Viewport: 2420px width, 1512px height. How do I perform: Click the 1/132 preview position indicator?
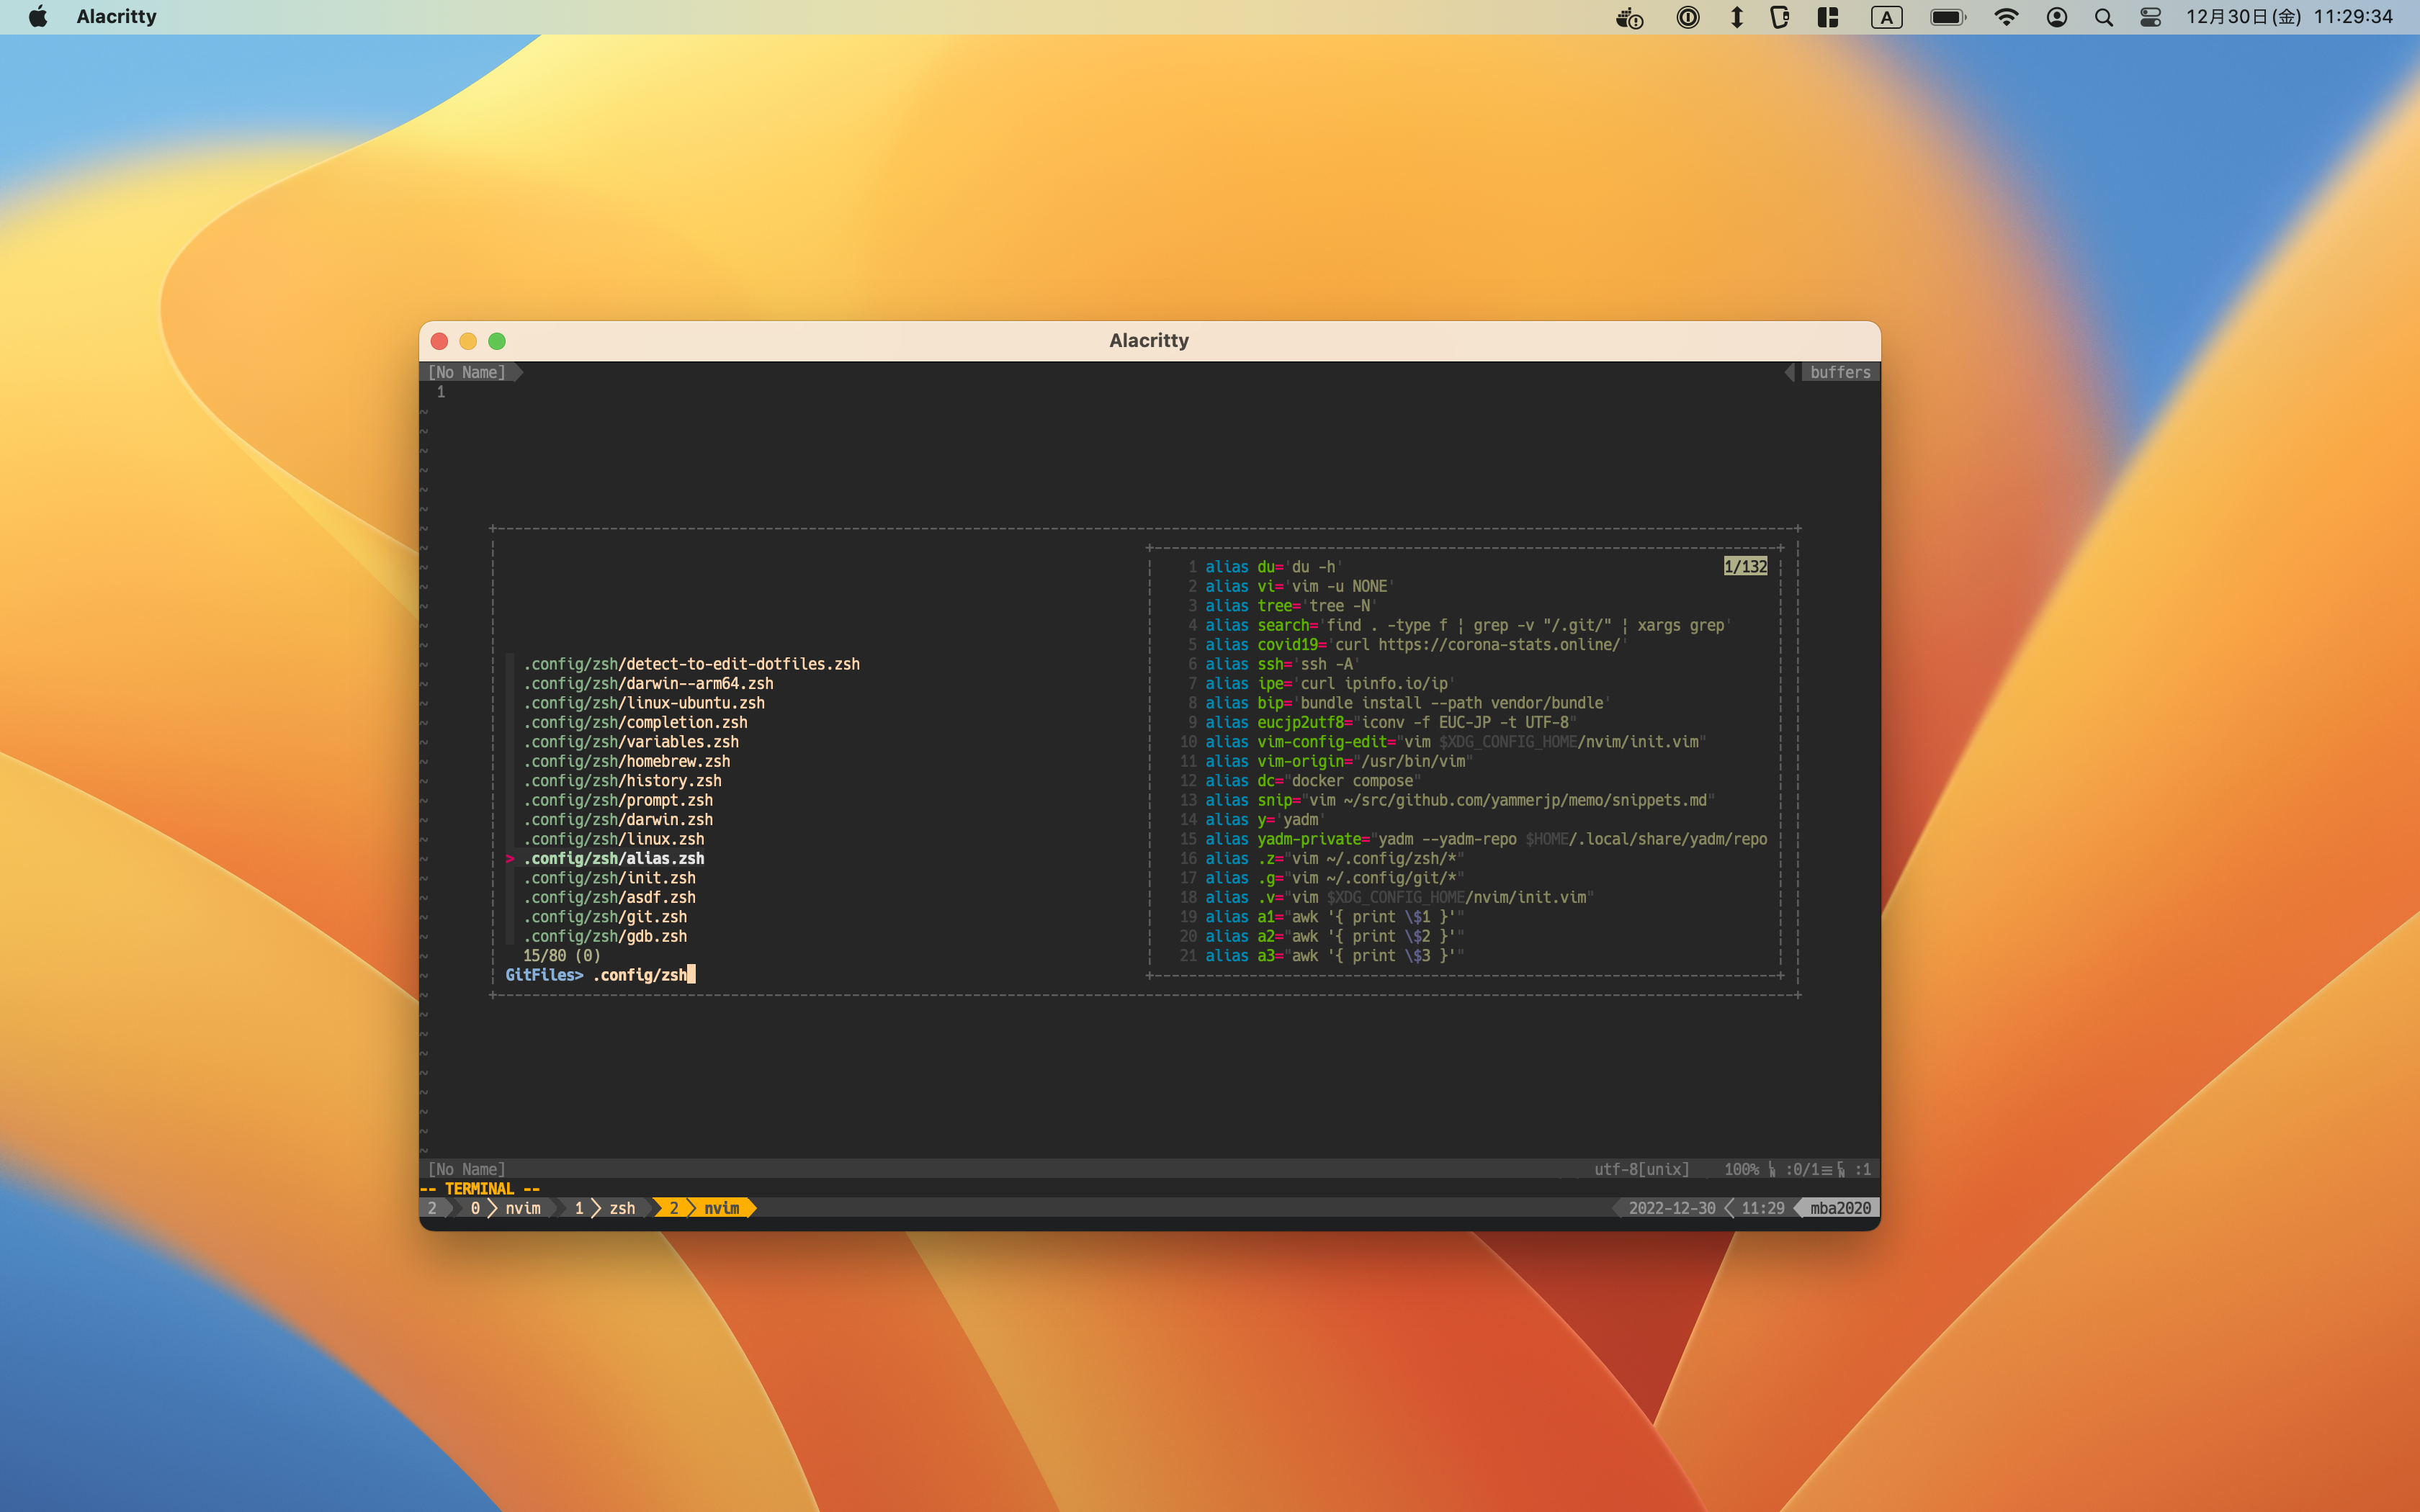pos(1745,567)
